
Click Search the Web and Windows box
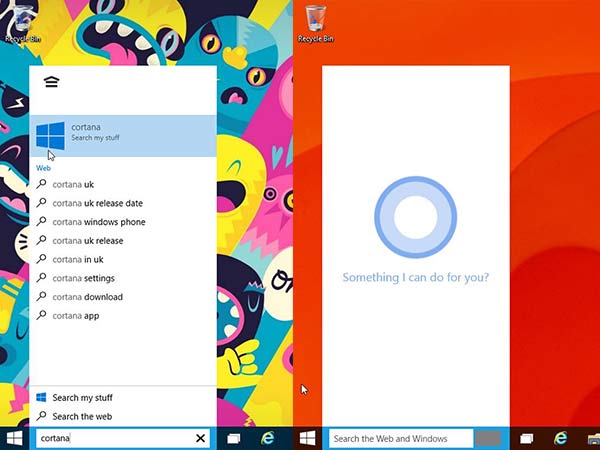click(x=401, y=439)
